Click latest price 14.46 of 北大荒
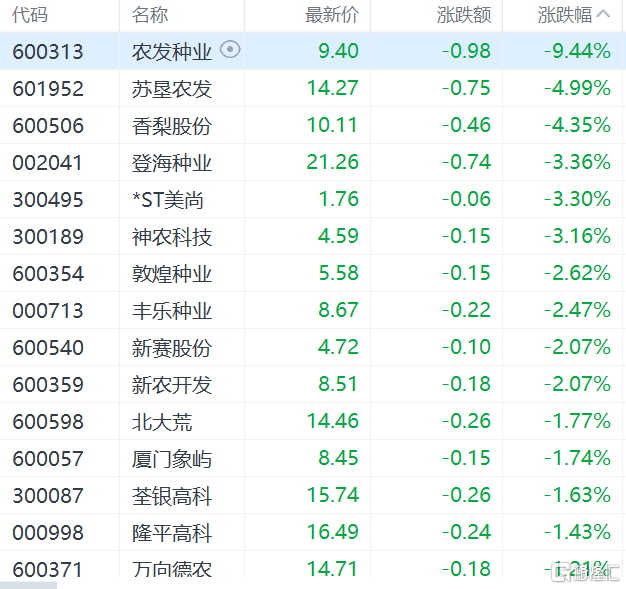The image size is (626, 589). coord(333,421)
